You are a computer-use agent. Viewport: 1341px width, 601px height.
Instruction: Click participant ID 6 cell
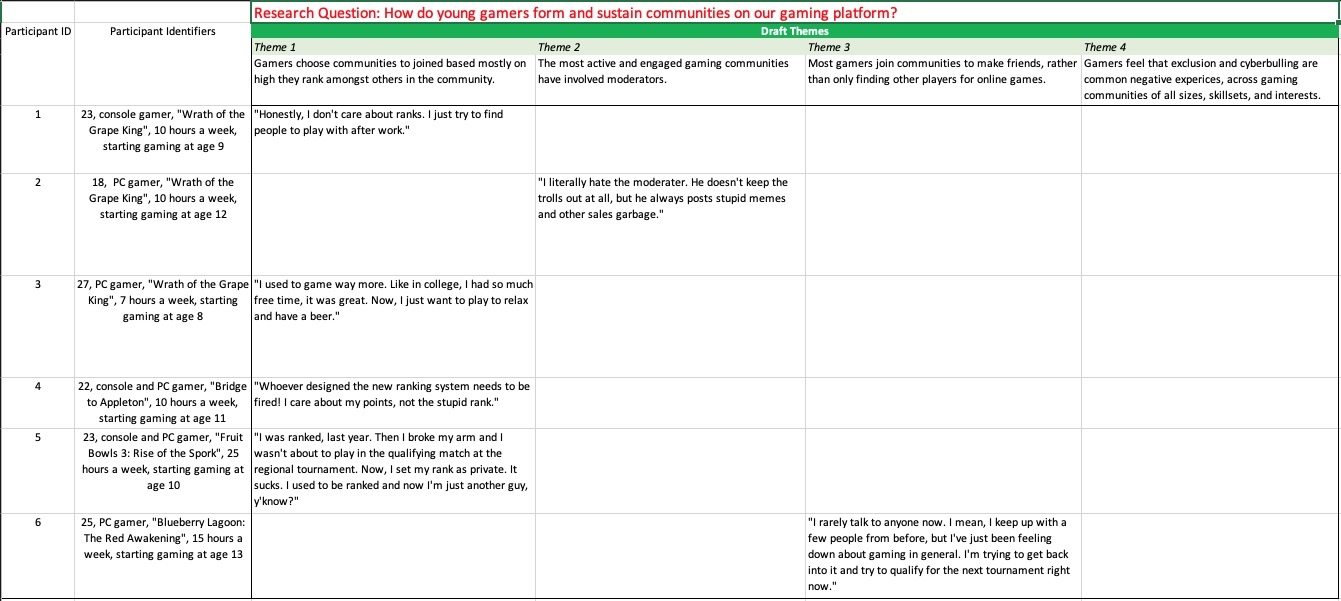click(x=38, y=556)
